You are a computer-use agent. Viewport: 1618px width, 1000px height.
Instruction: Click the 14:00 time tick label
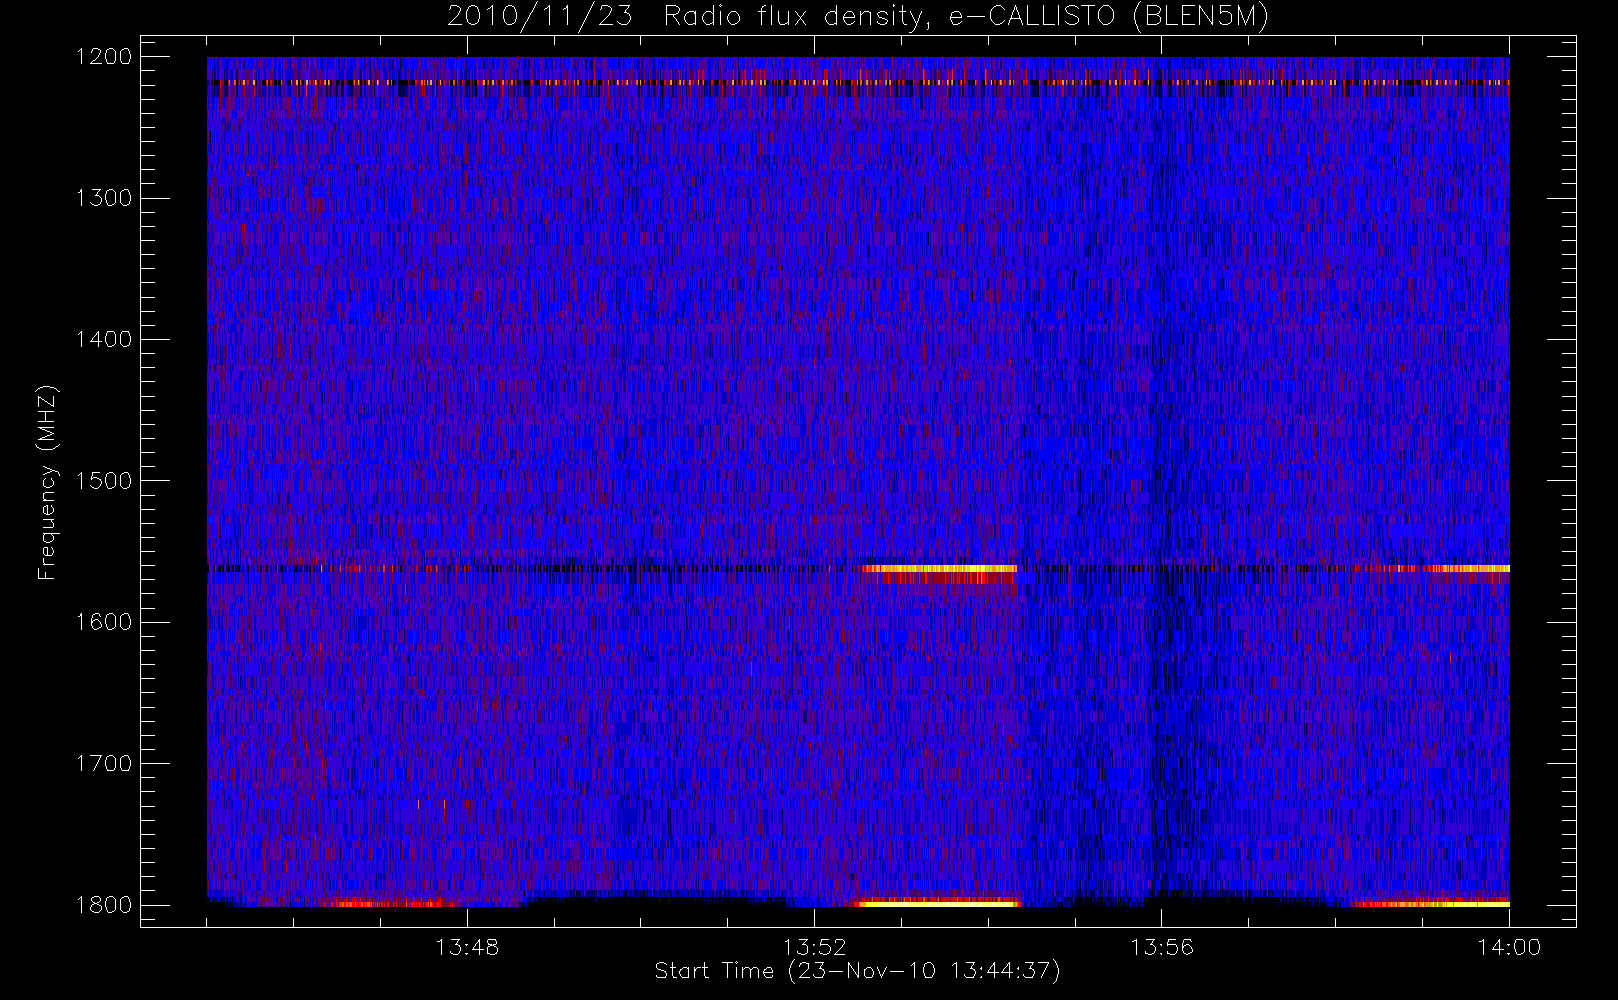pyautogui.click(x=1509, y=947)
